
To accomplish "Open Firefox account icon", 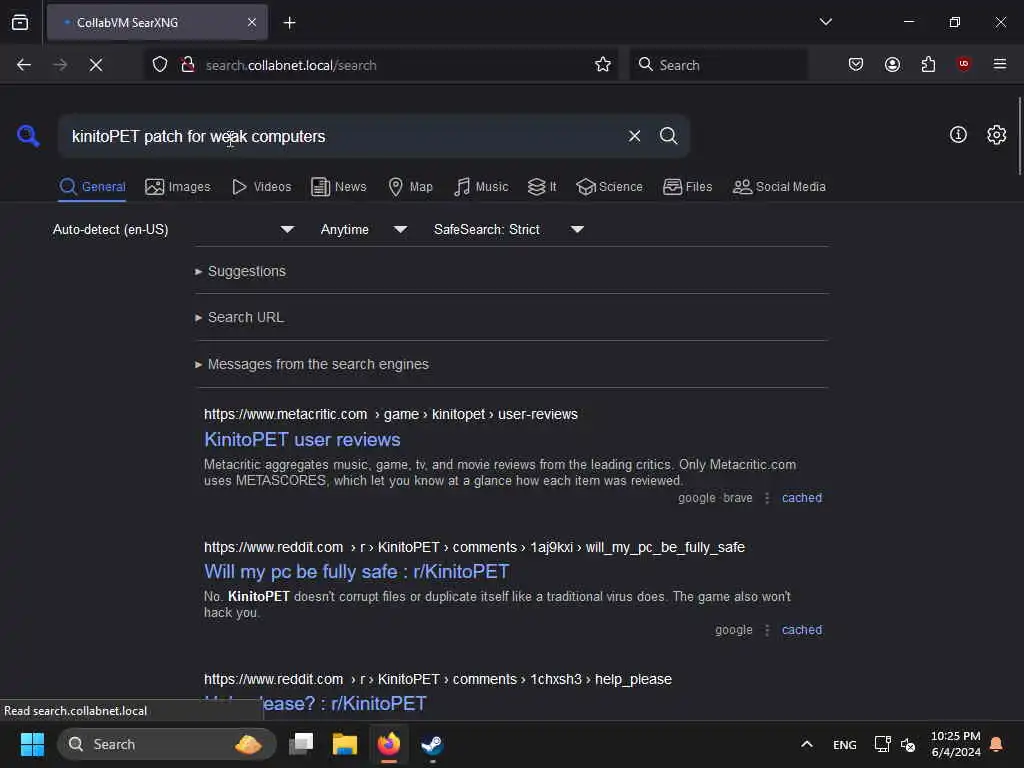I will (892, 65).
